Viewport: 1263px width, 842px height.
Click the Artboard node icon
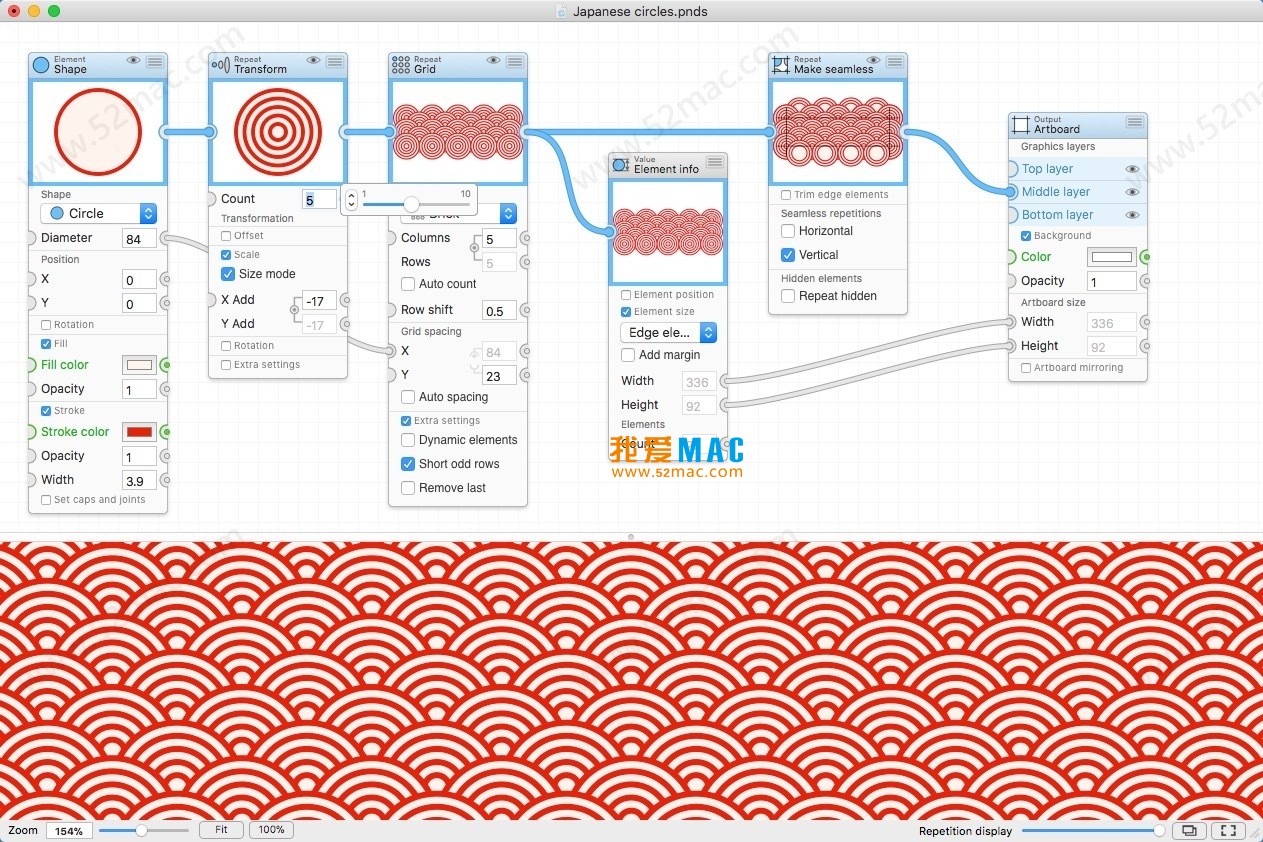tap(1021, 125)
